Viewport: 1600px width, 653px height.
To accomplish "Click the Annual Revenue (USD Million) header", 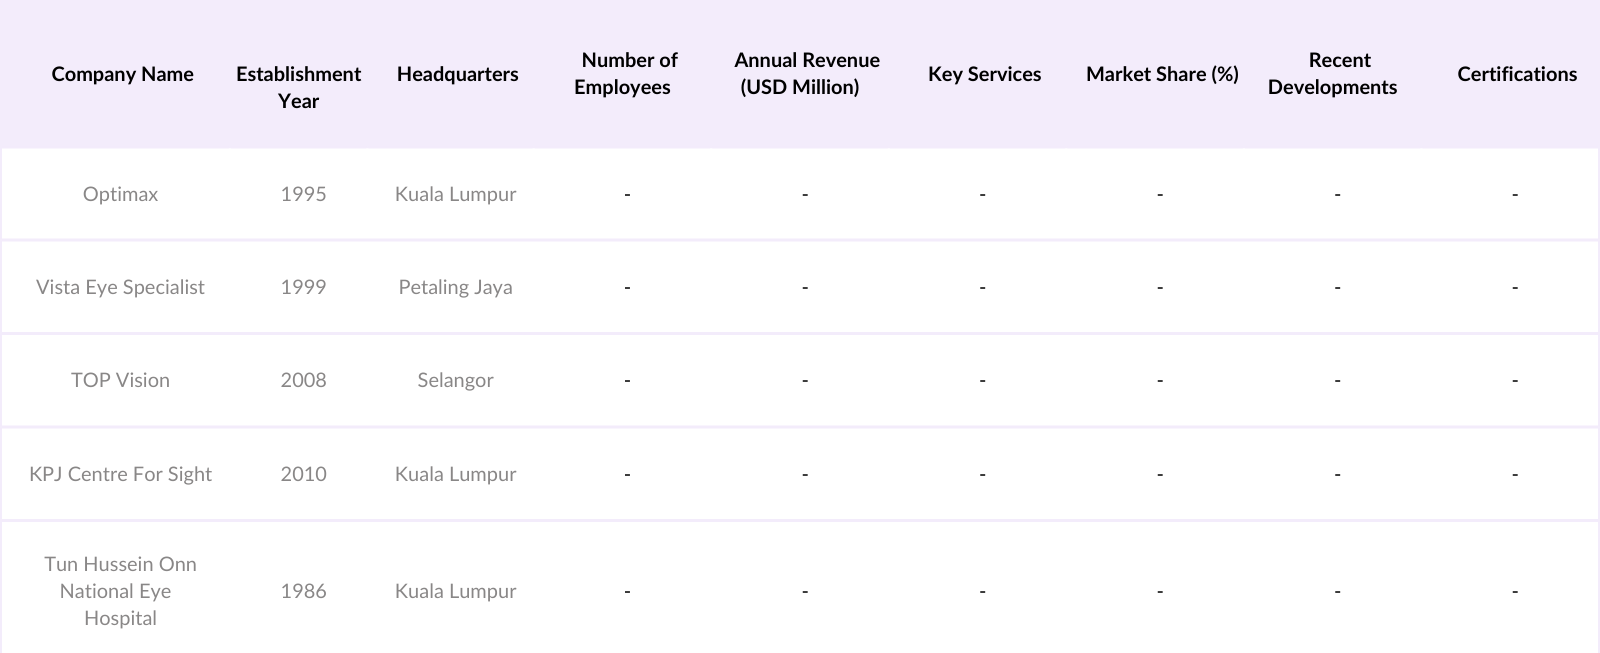I will (804, 74).
